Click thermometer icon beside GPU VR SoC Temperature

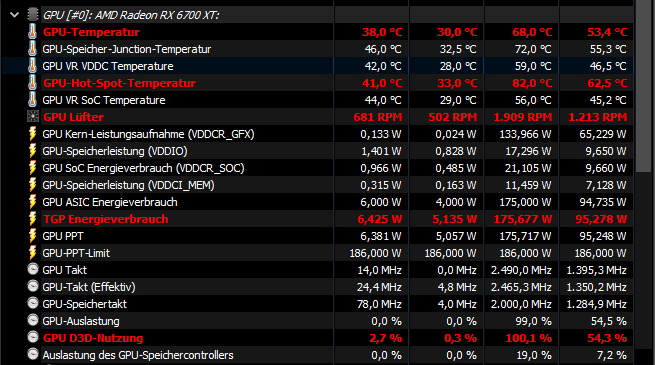(32, 100)
